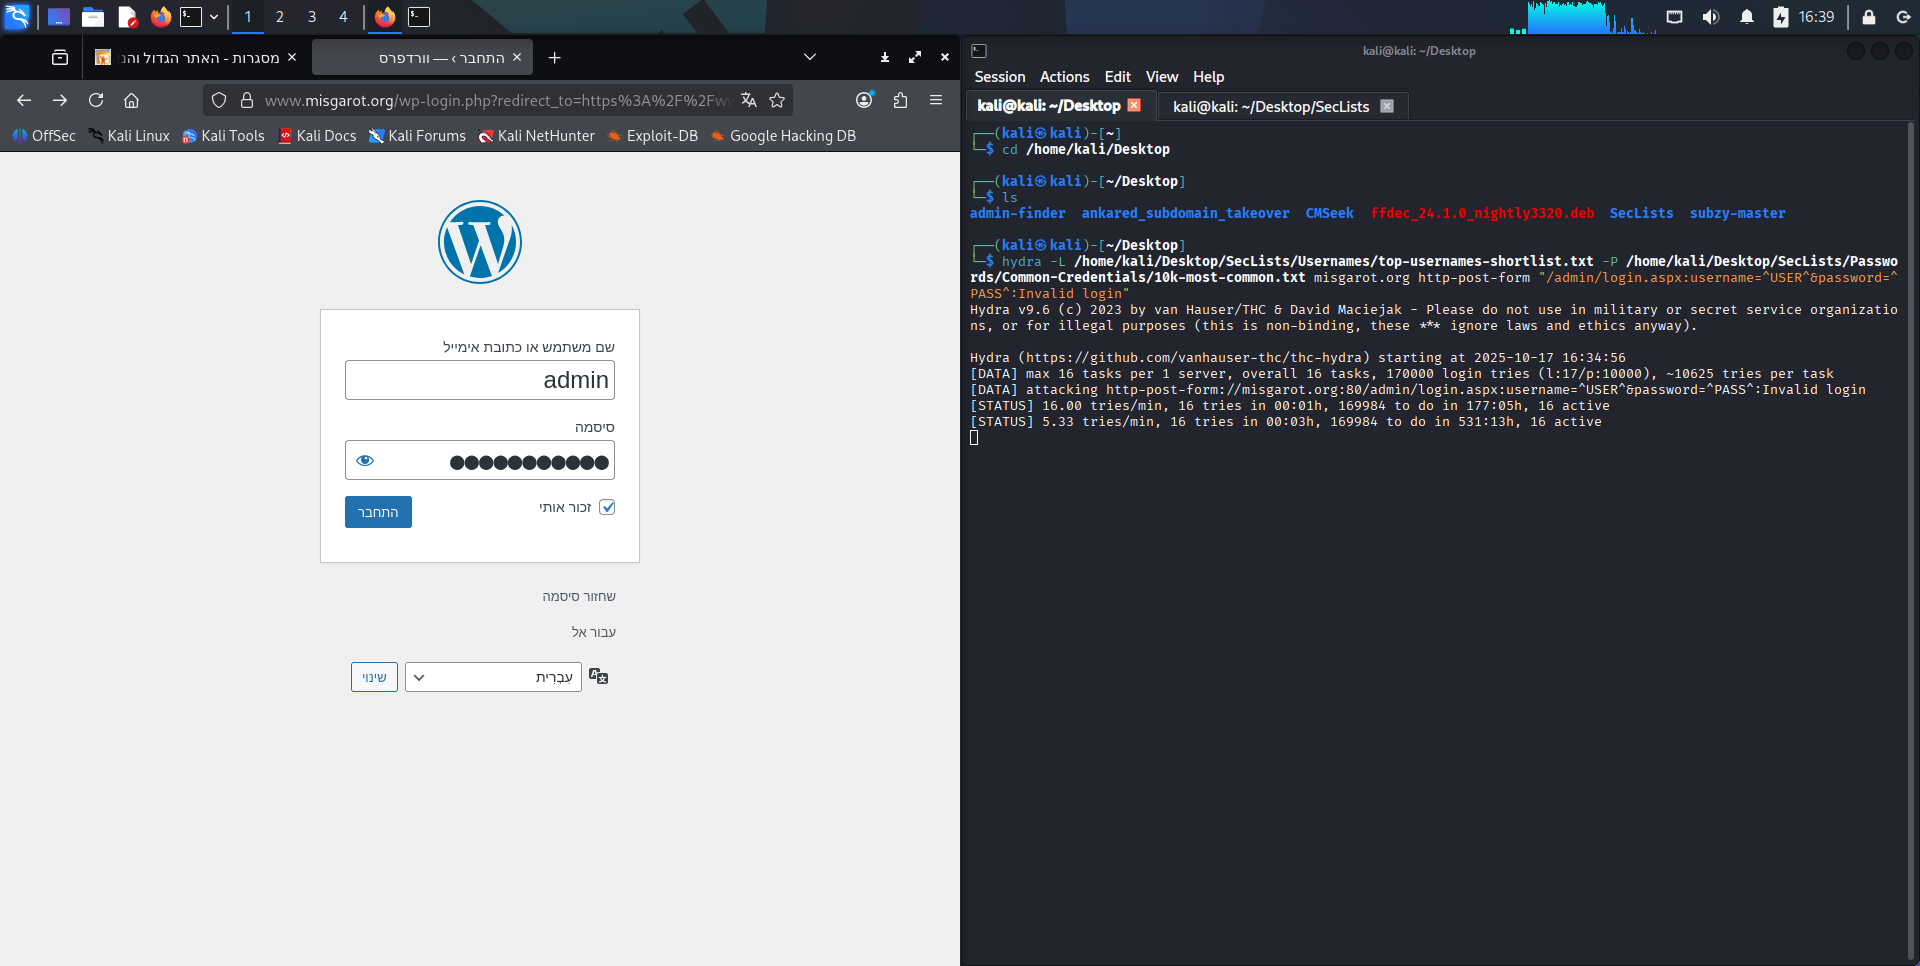Close the ~/Desktop/SecLists terminal tab
Image resolution: width=1920 pixels, height=966 pixels.
(x=1387, y=106)
